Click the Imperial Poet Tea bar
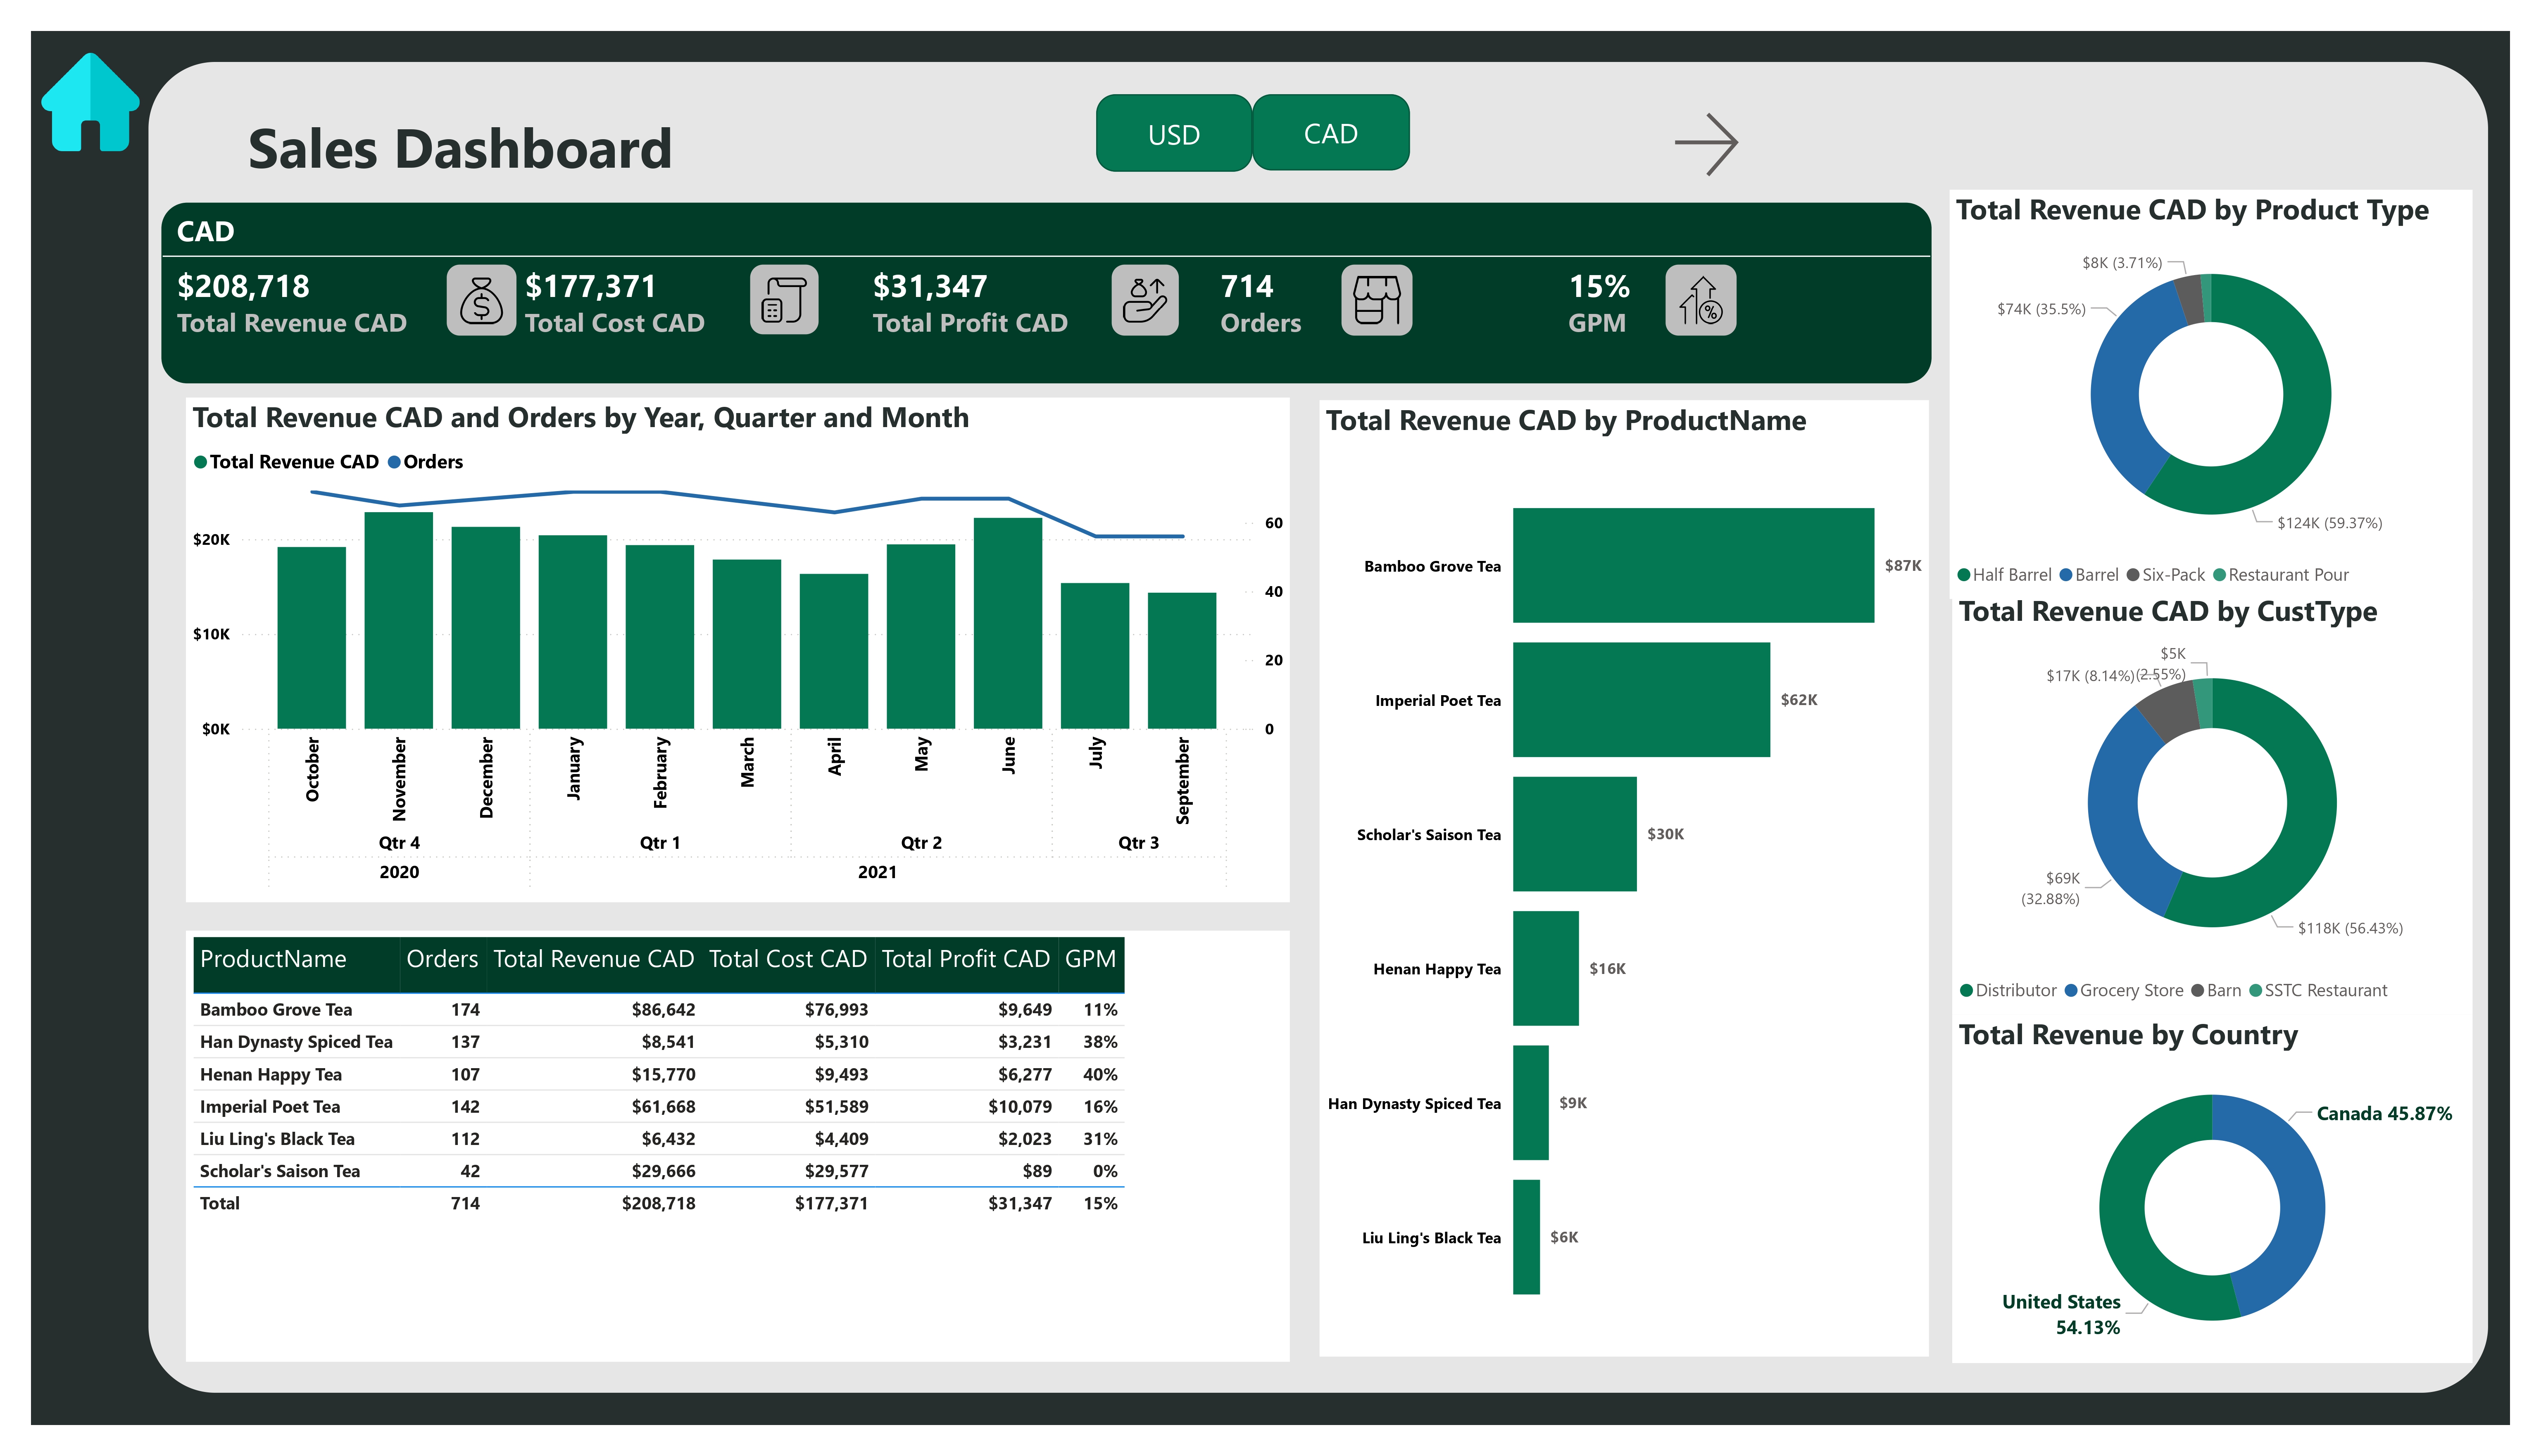Image resolution: width=2541 pixels, height=1456 pixels. point(1641,700)
